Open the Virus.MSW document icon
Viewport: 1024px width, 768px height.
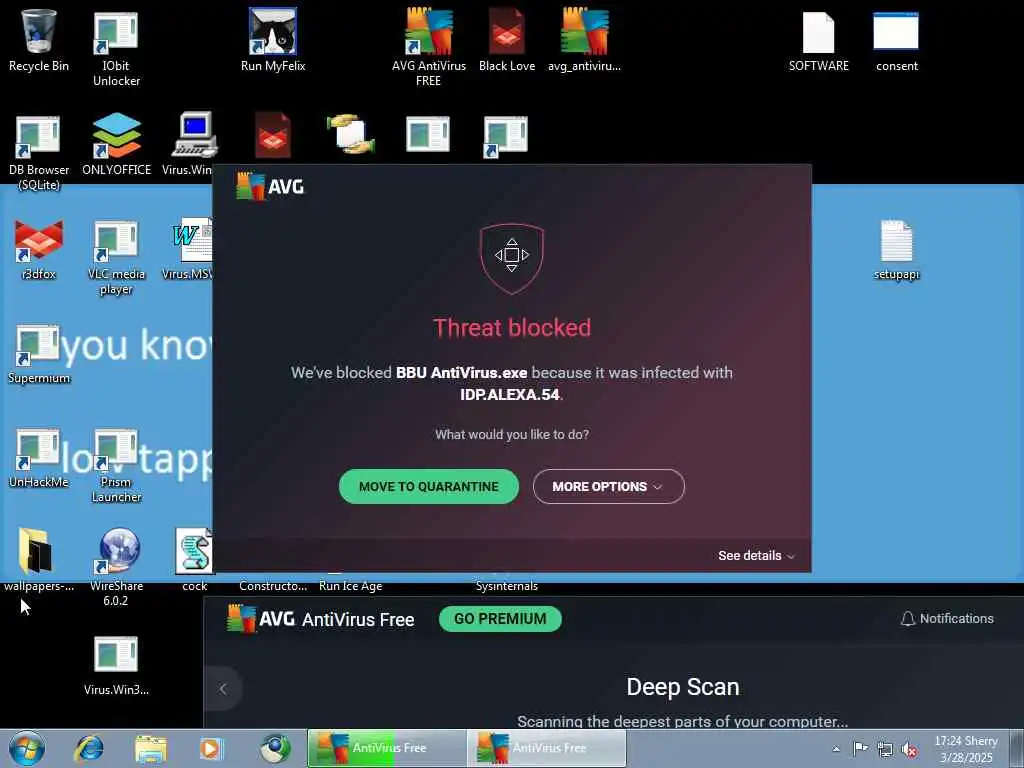coord(189,249)
